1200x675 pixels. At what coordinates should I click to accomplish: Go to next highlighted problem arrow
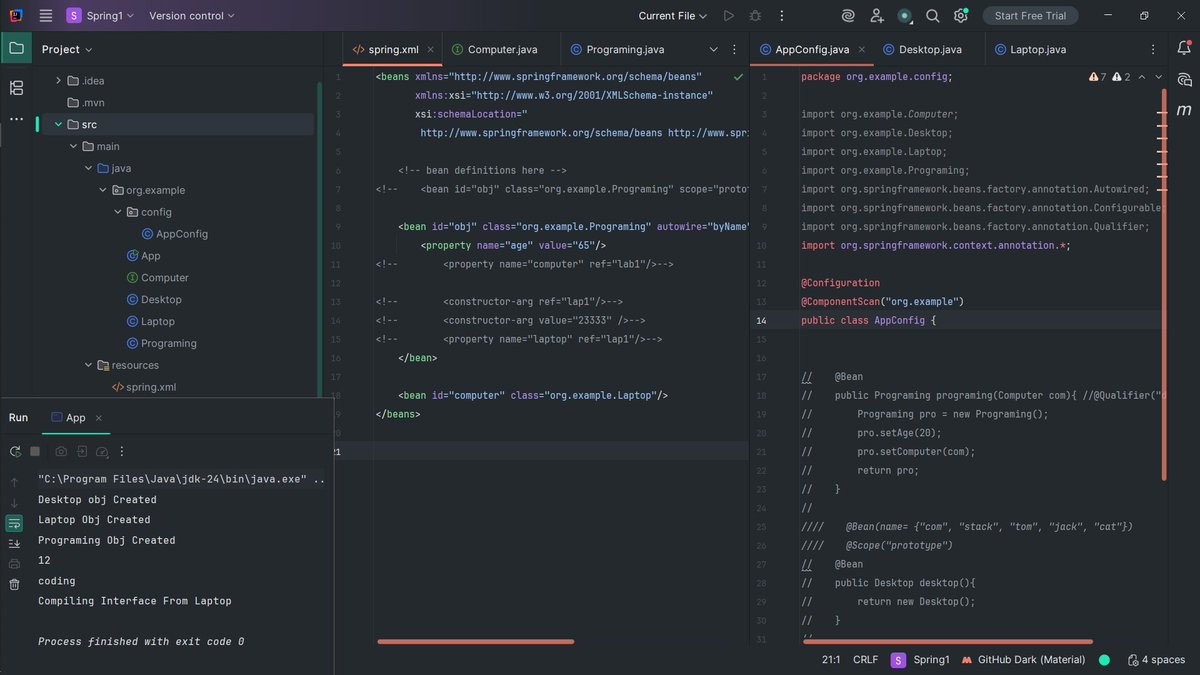1159,77
